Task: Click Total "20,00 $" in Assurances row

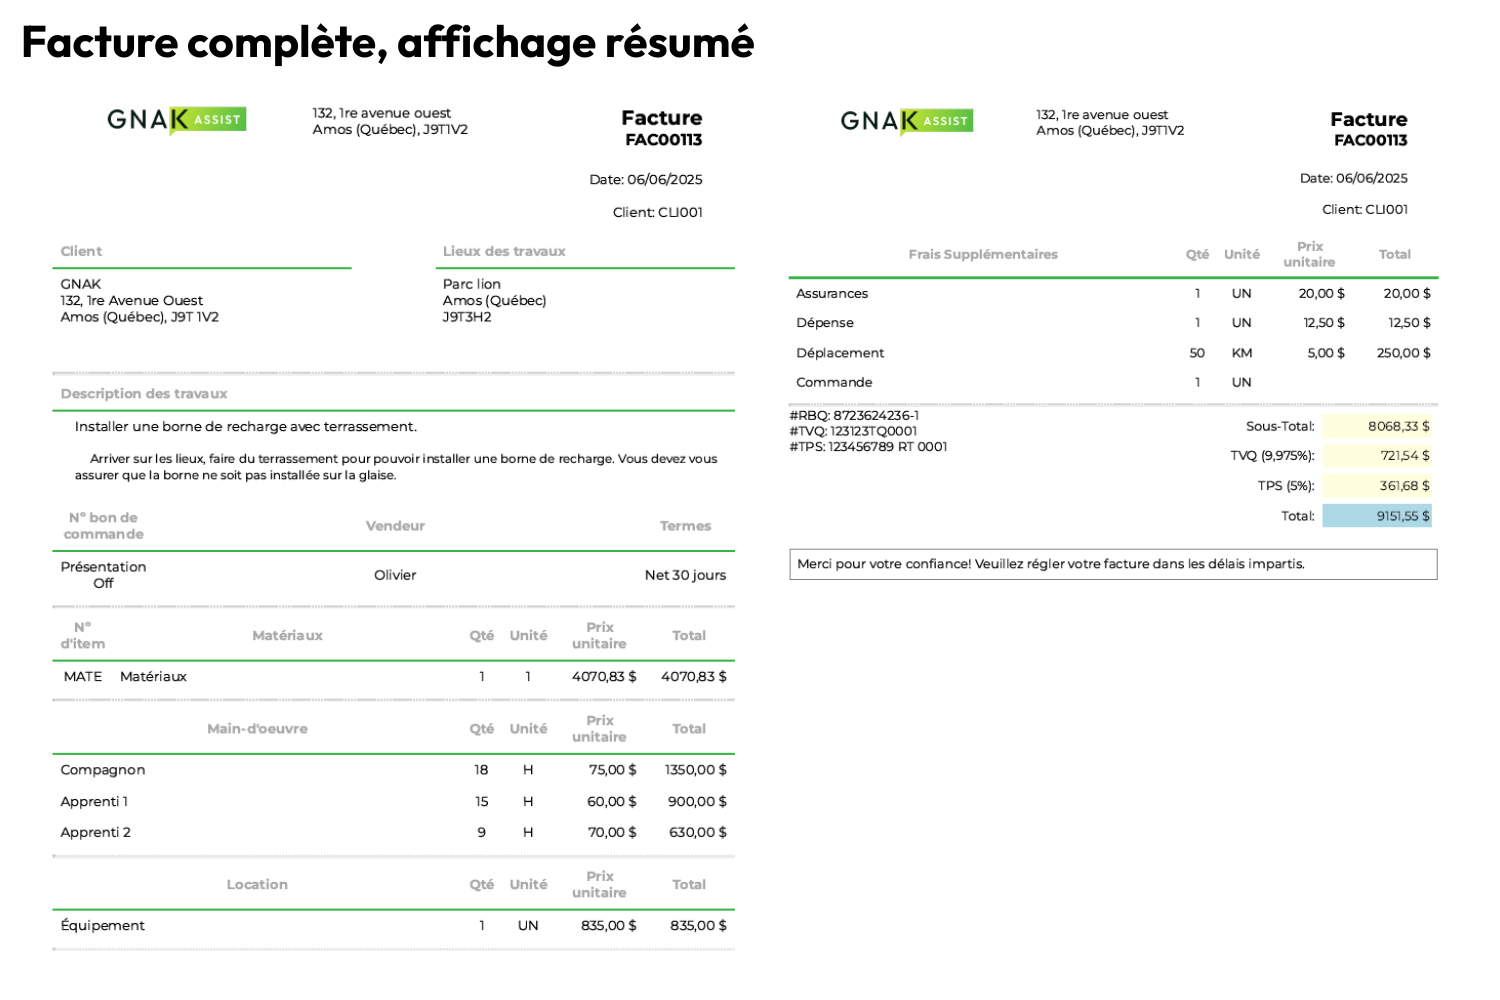Action: click(1407, 294)
